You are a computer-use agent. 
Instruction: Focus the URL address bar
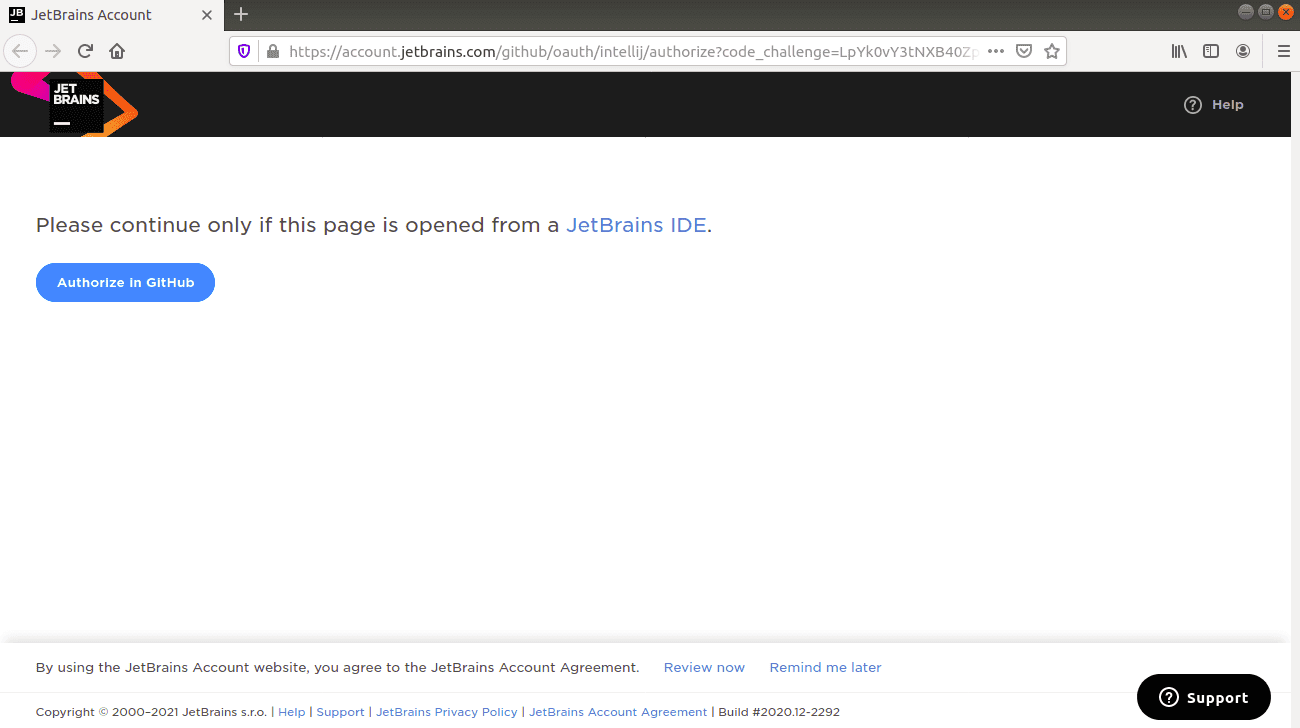coord(632,51)
